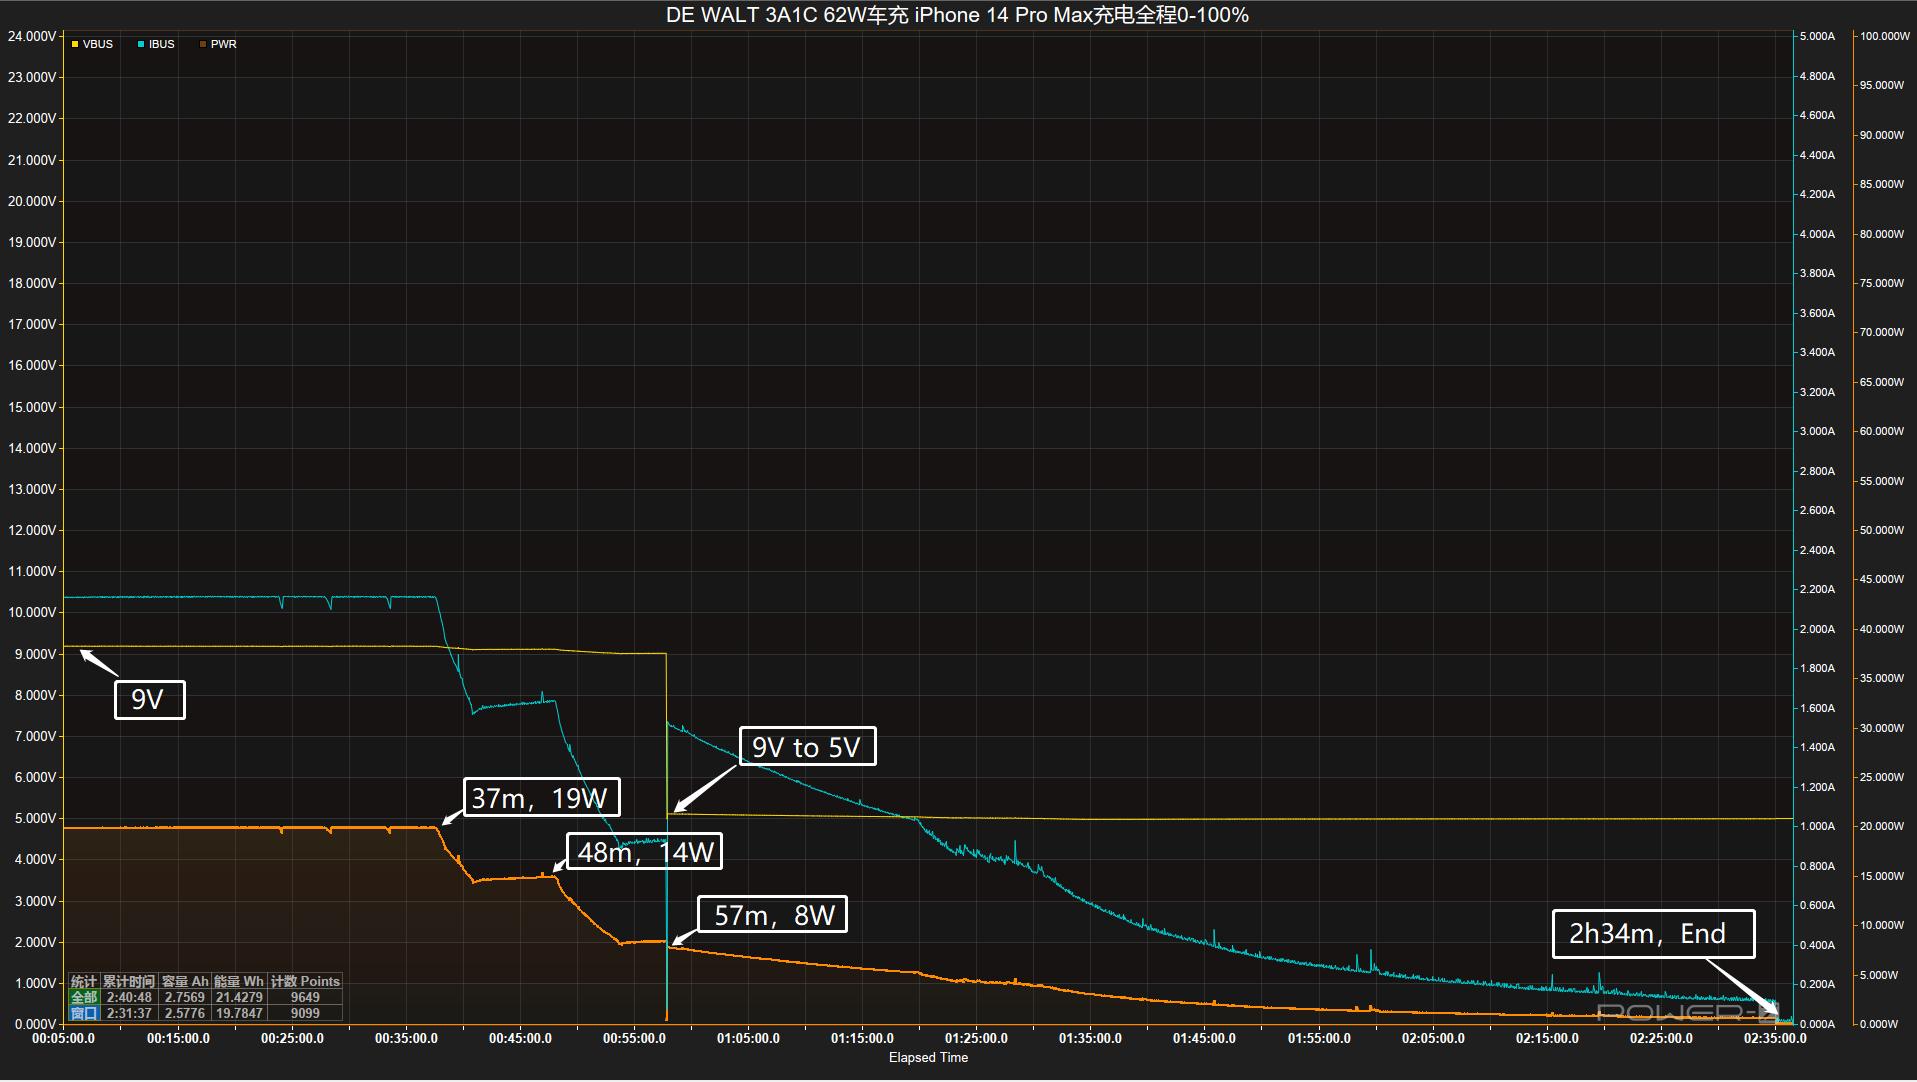Screen dimensions: 1917x1082
Task: Click the yellow VBUS legend swatch
Action: coord(75,44)
